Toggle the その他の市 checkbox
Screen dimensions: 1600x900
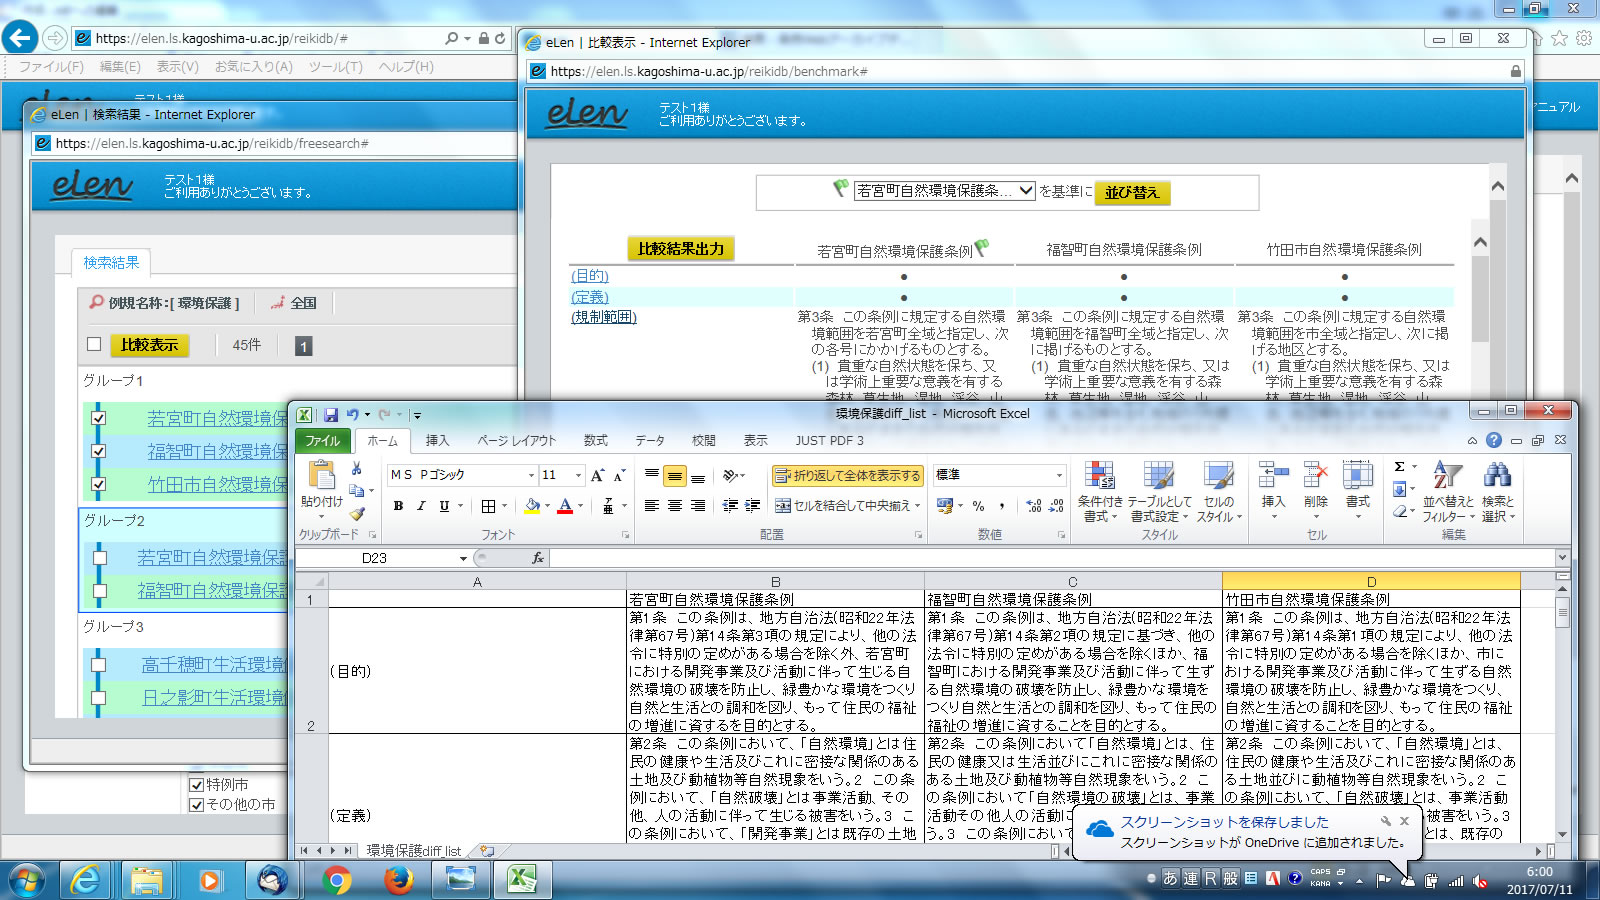(197, 804)
